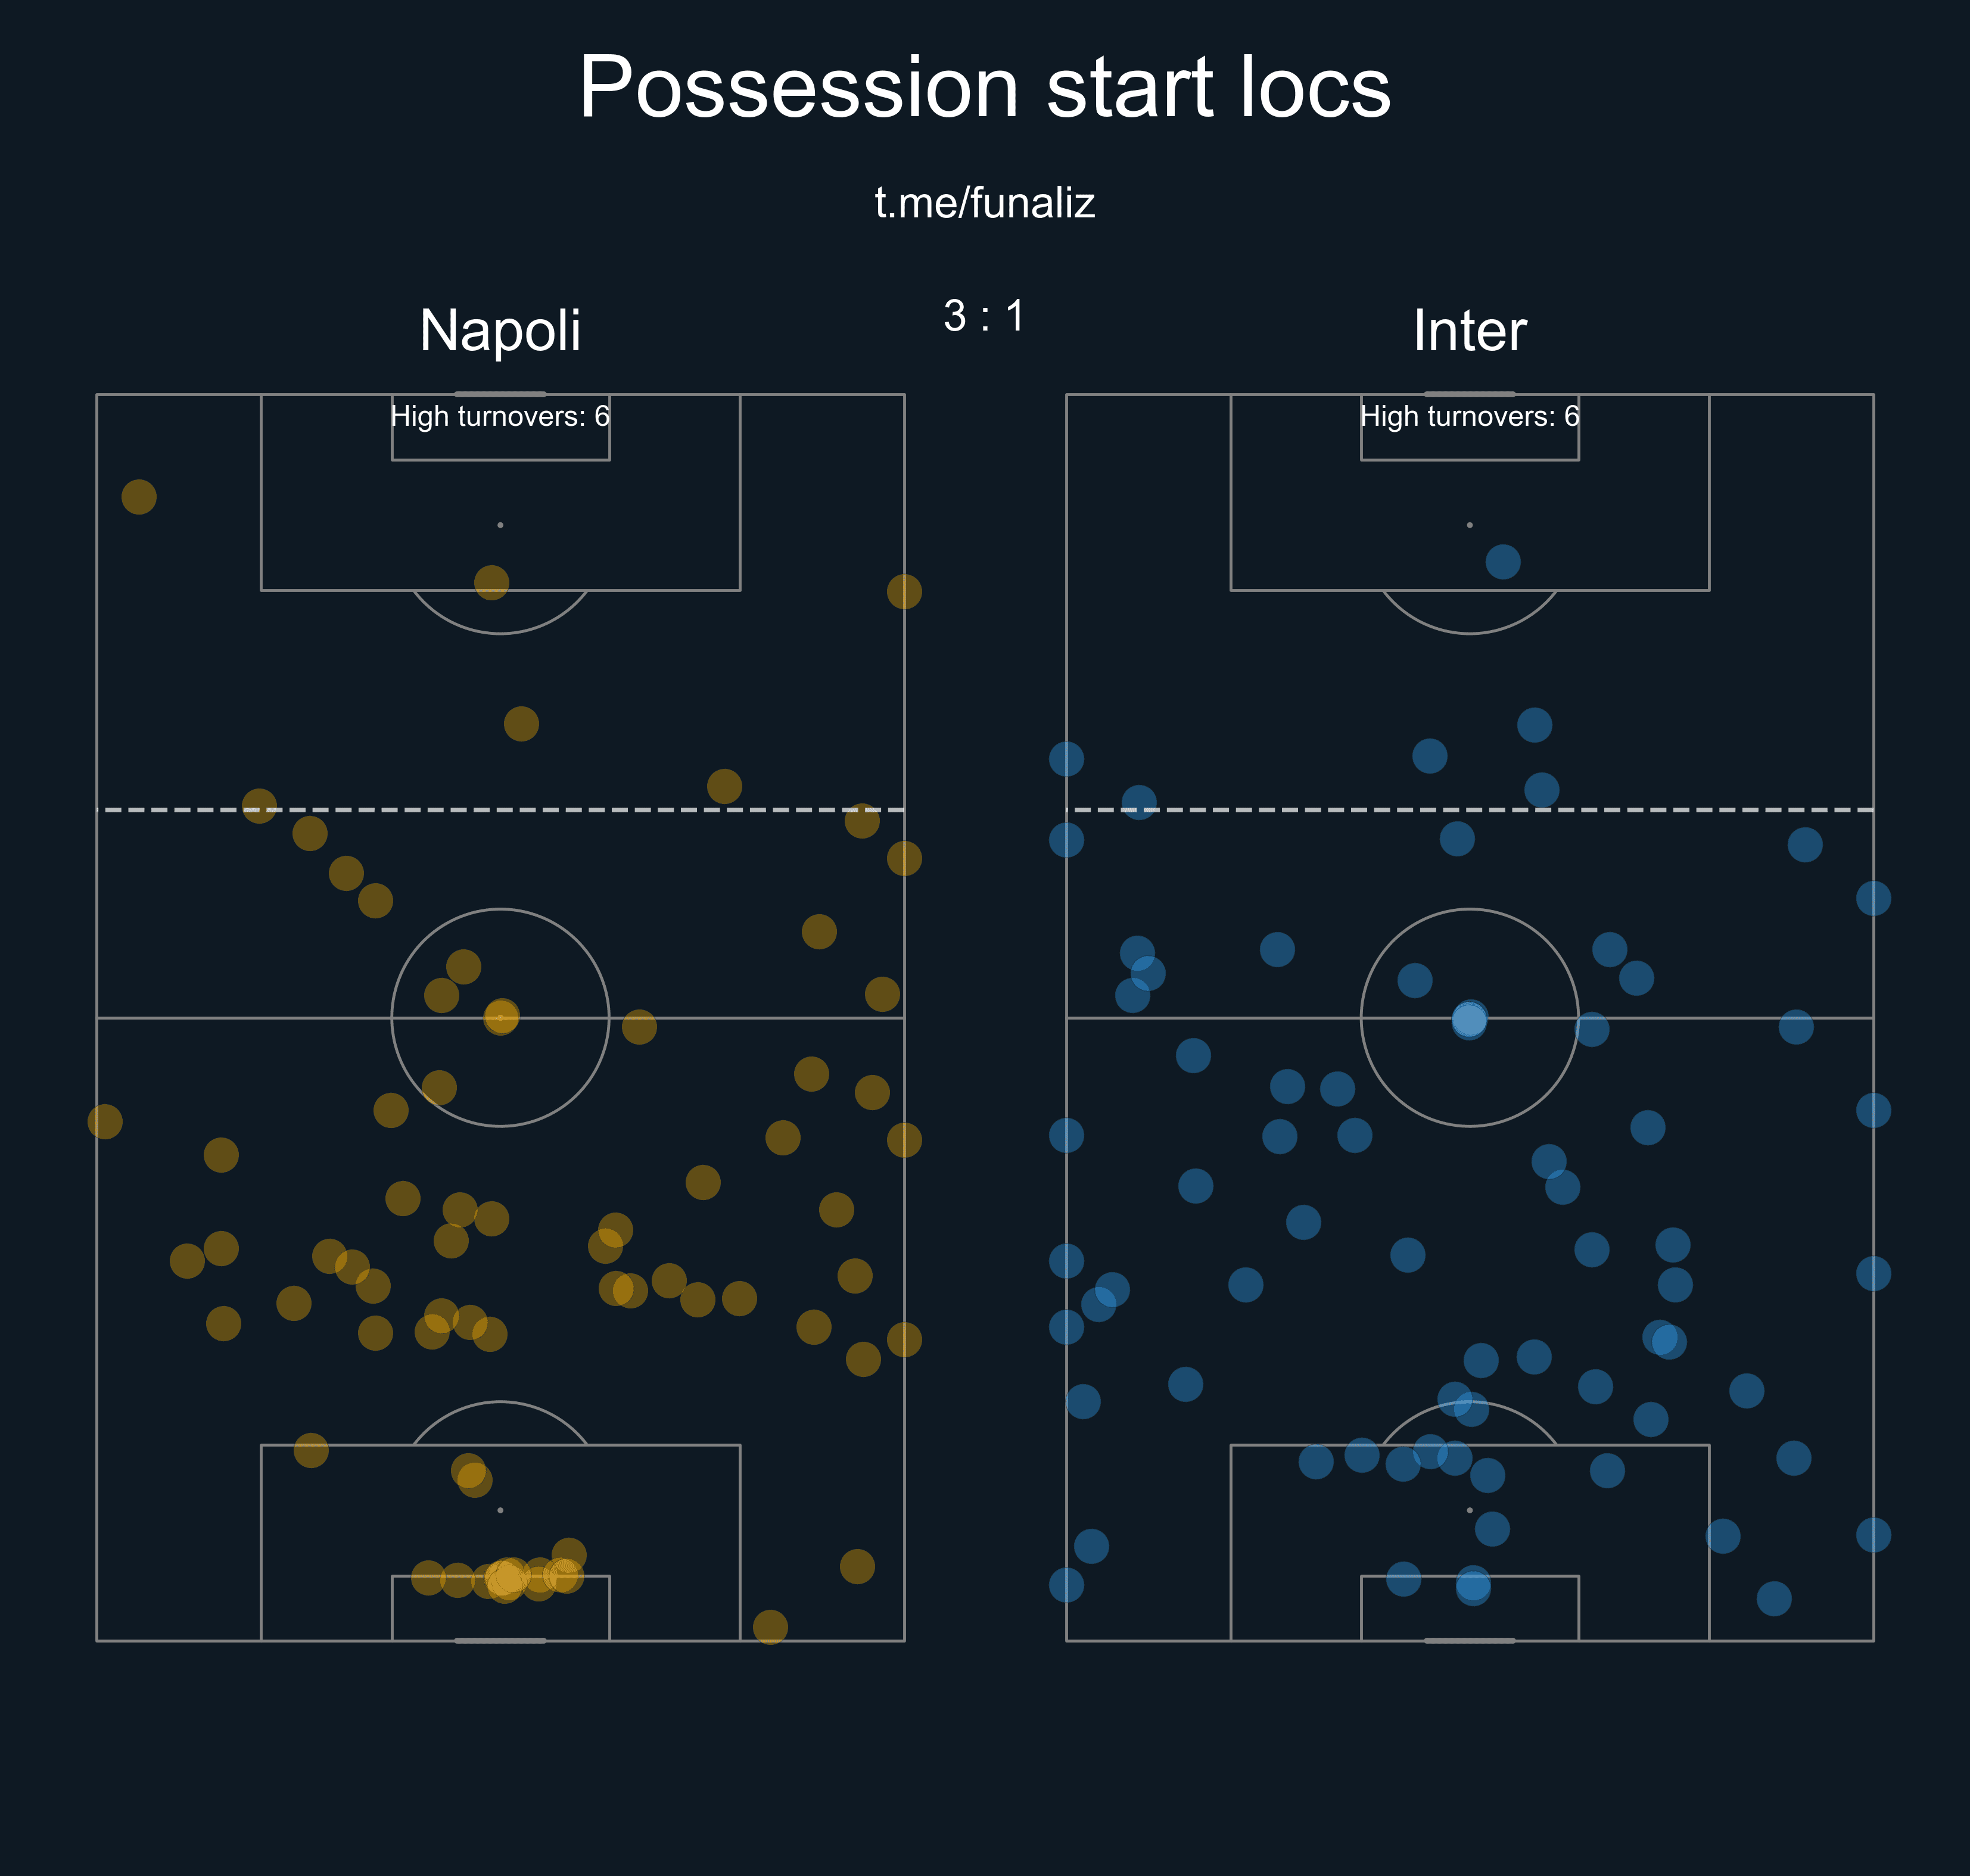
Task: Click Napoli's High turnovers: 6 label
Action: pos(500,416)
